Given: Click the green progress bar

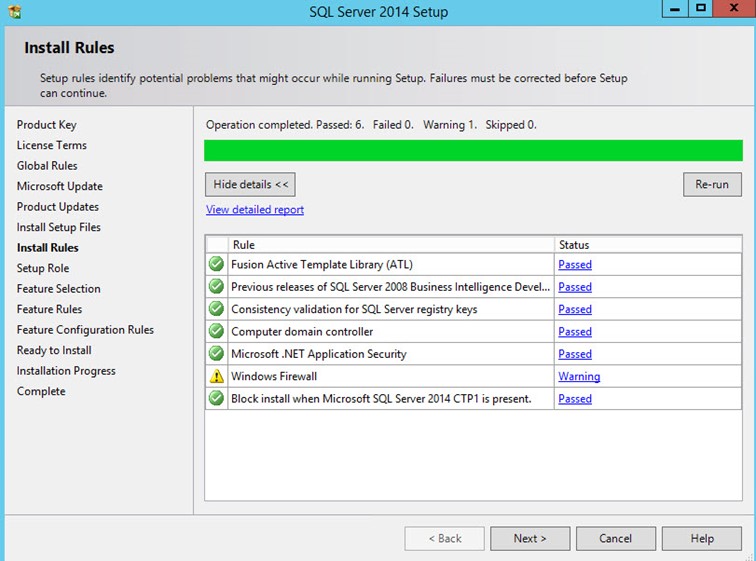Looking at the screenshot, I should [x=473, y=151].
